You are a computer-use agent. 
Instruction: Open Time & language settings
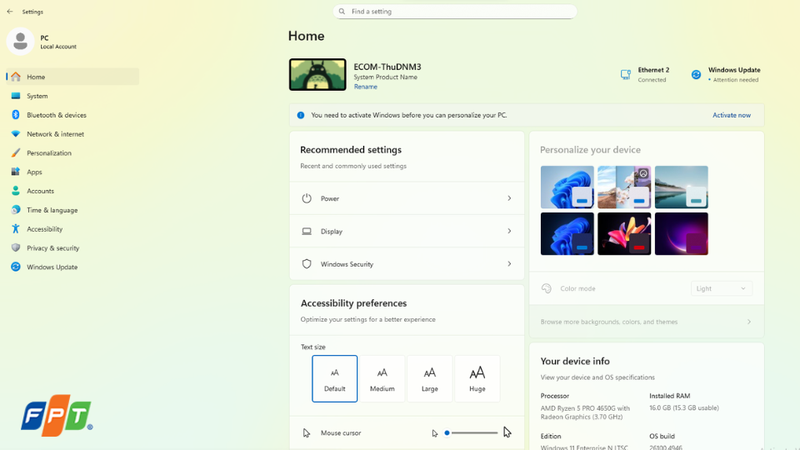72,210
